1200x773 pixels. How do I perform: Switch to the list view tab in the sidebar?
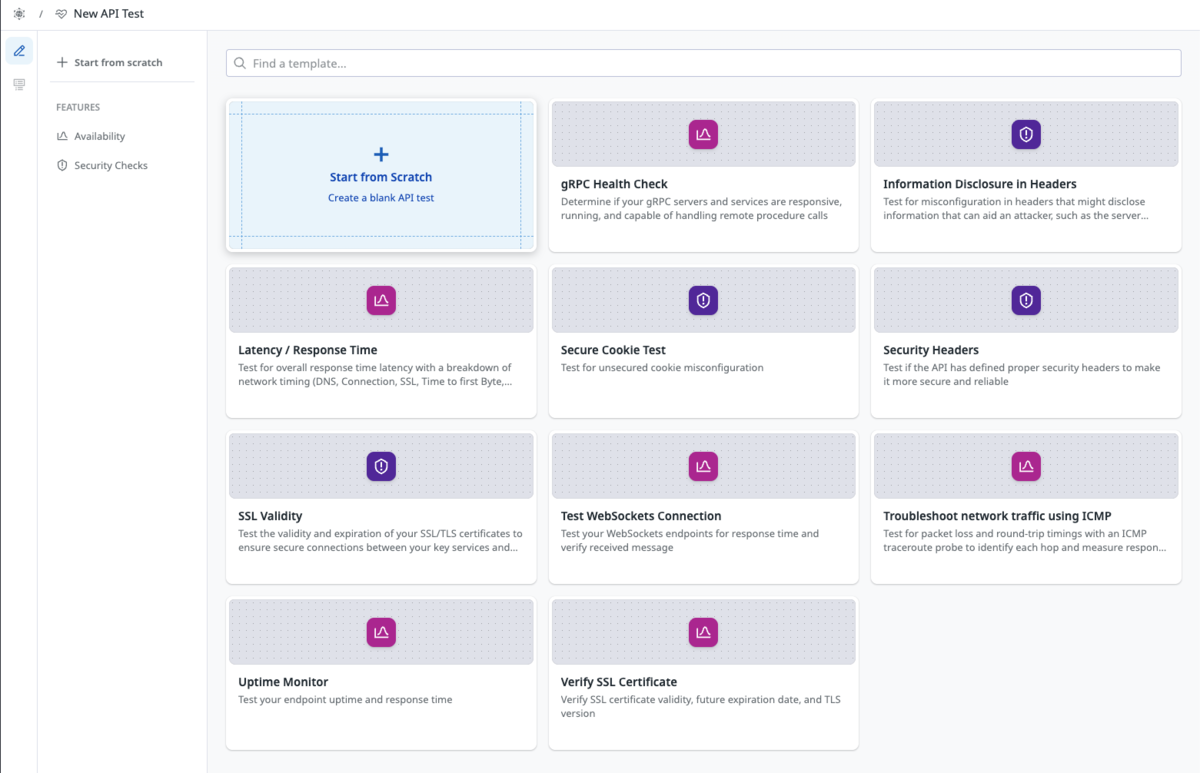click(x=19, y=83)
